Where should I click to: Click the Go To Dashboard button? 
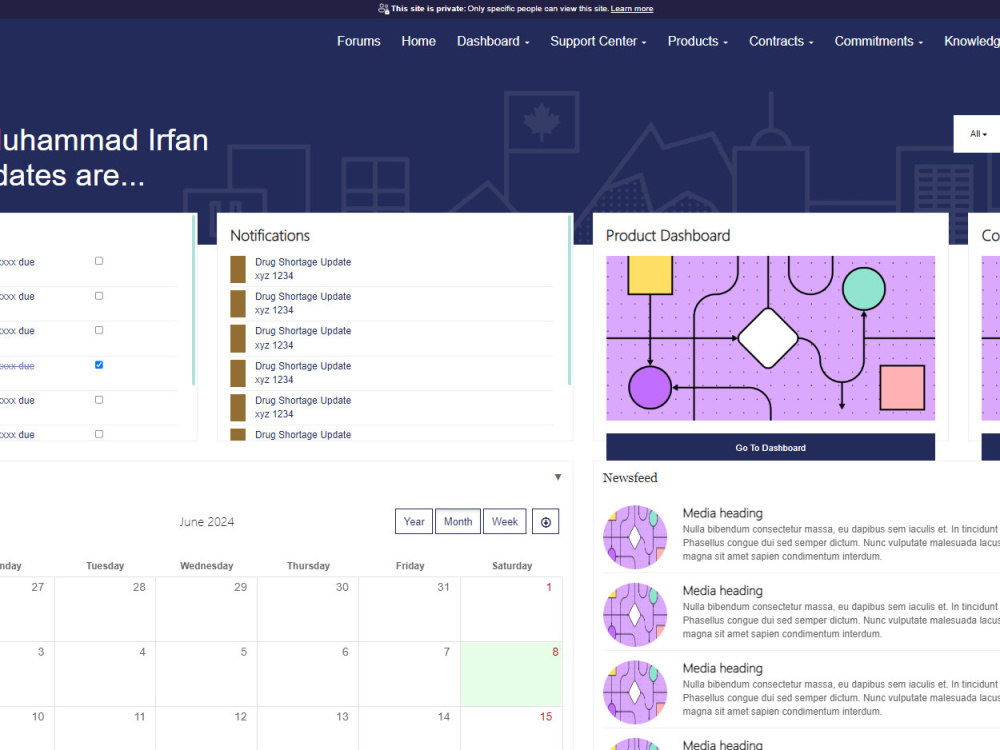(770, 448)
